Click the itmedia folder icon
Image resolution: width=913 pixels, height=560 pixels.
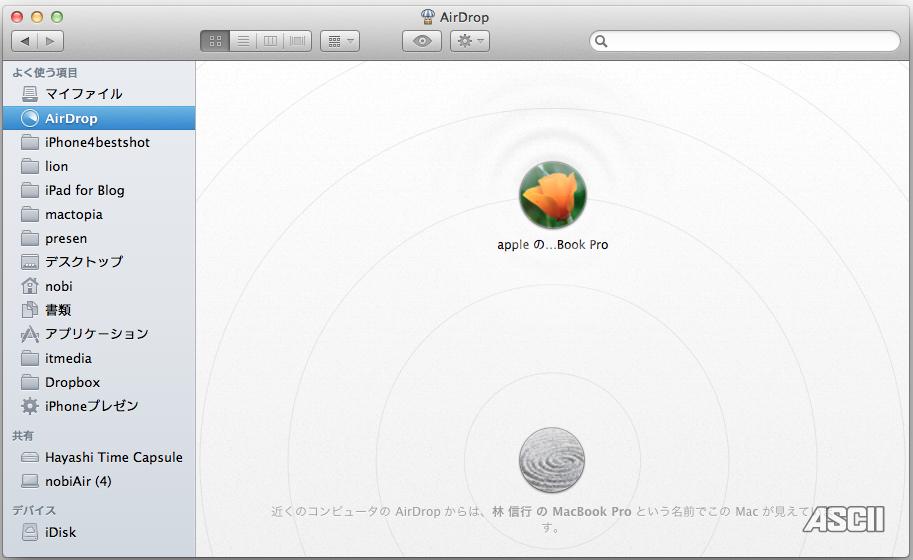(30, 358)
